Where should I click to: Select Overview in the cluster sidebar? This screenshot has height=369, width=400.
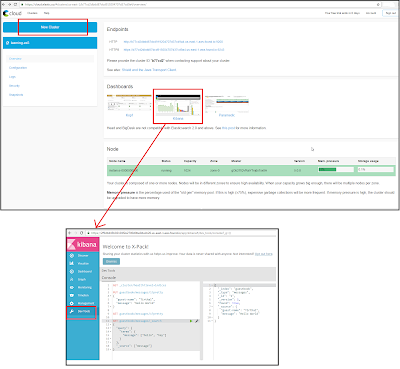[15, 59]
